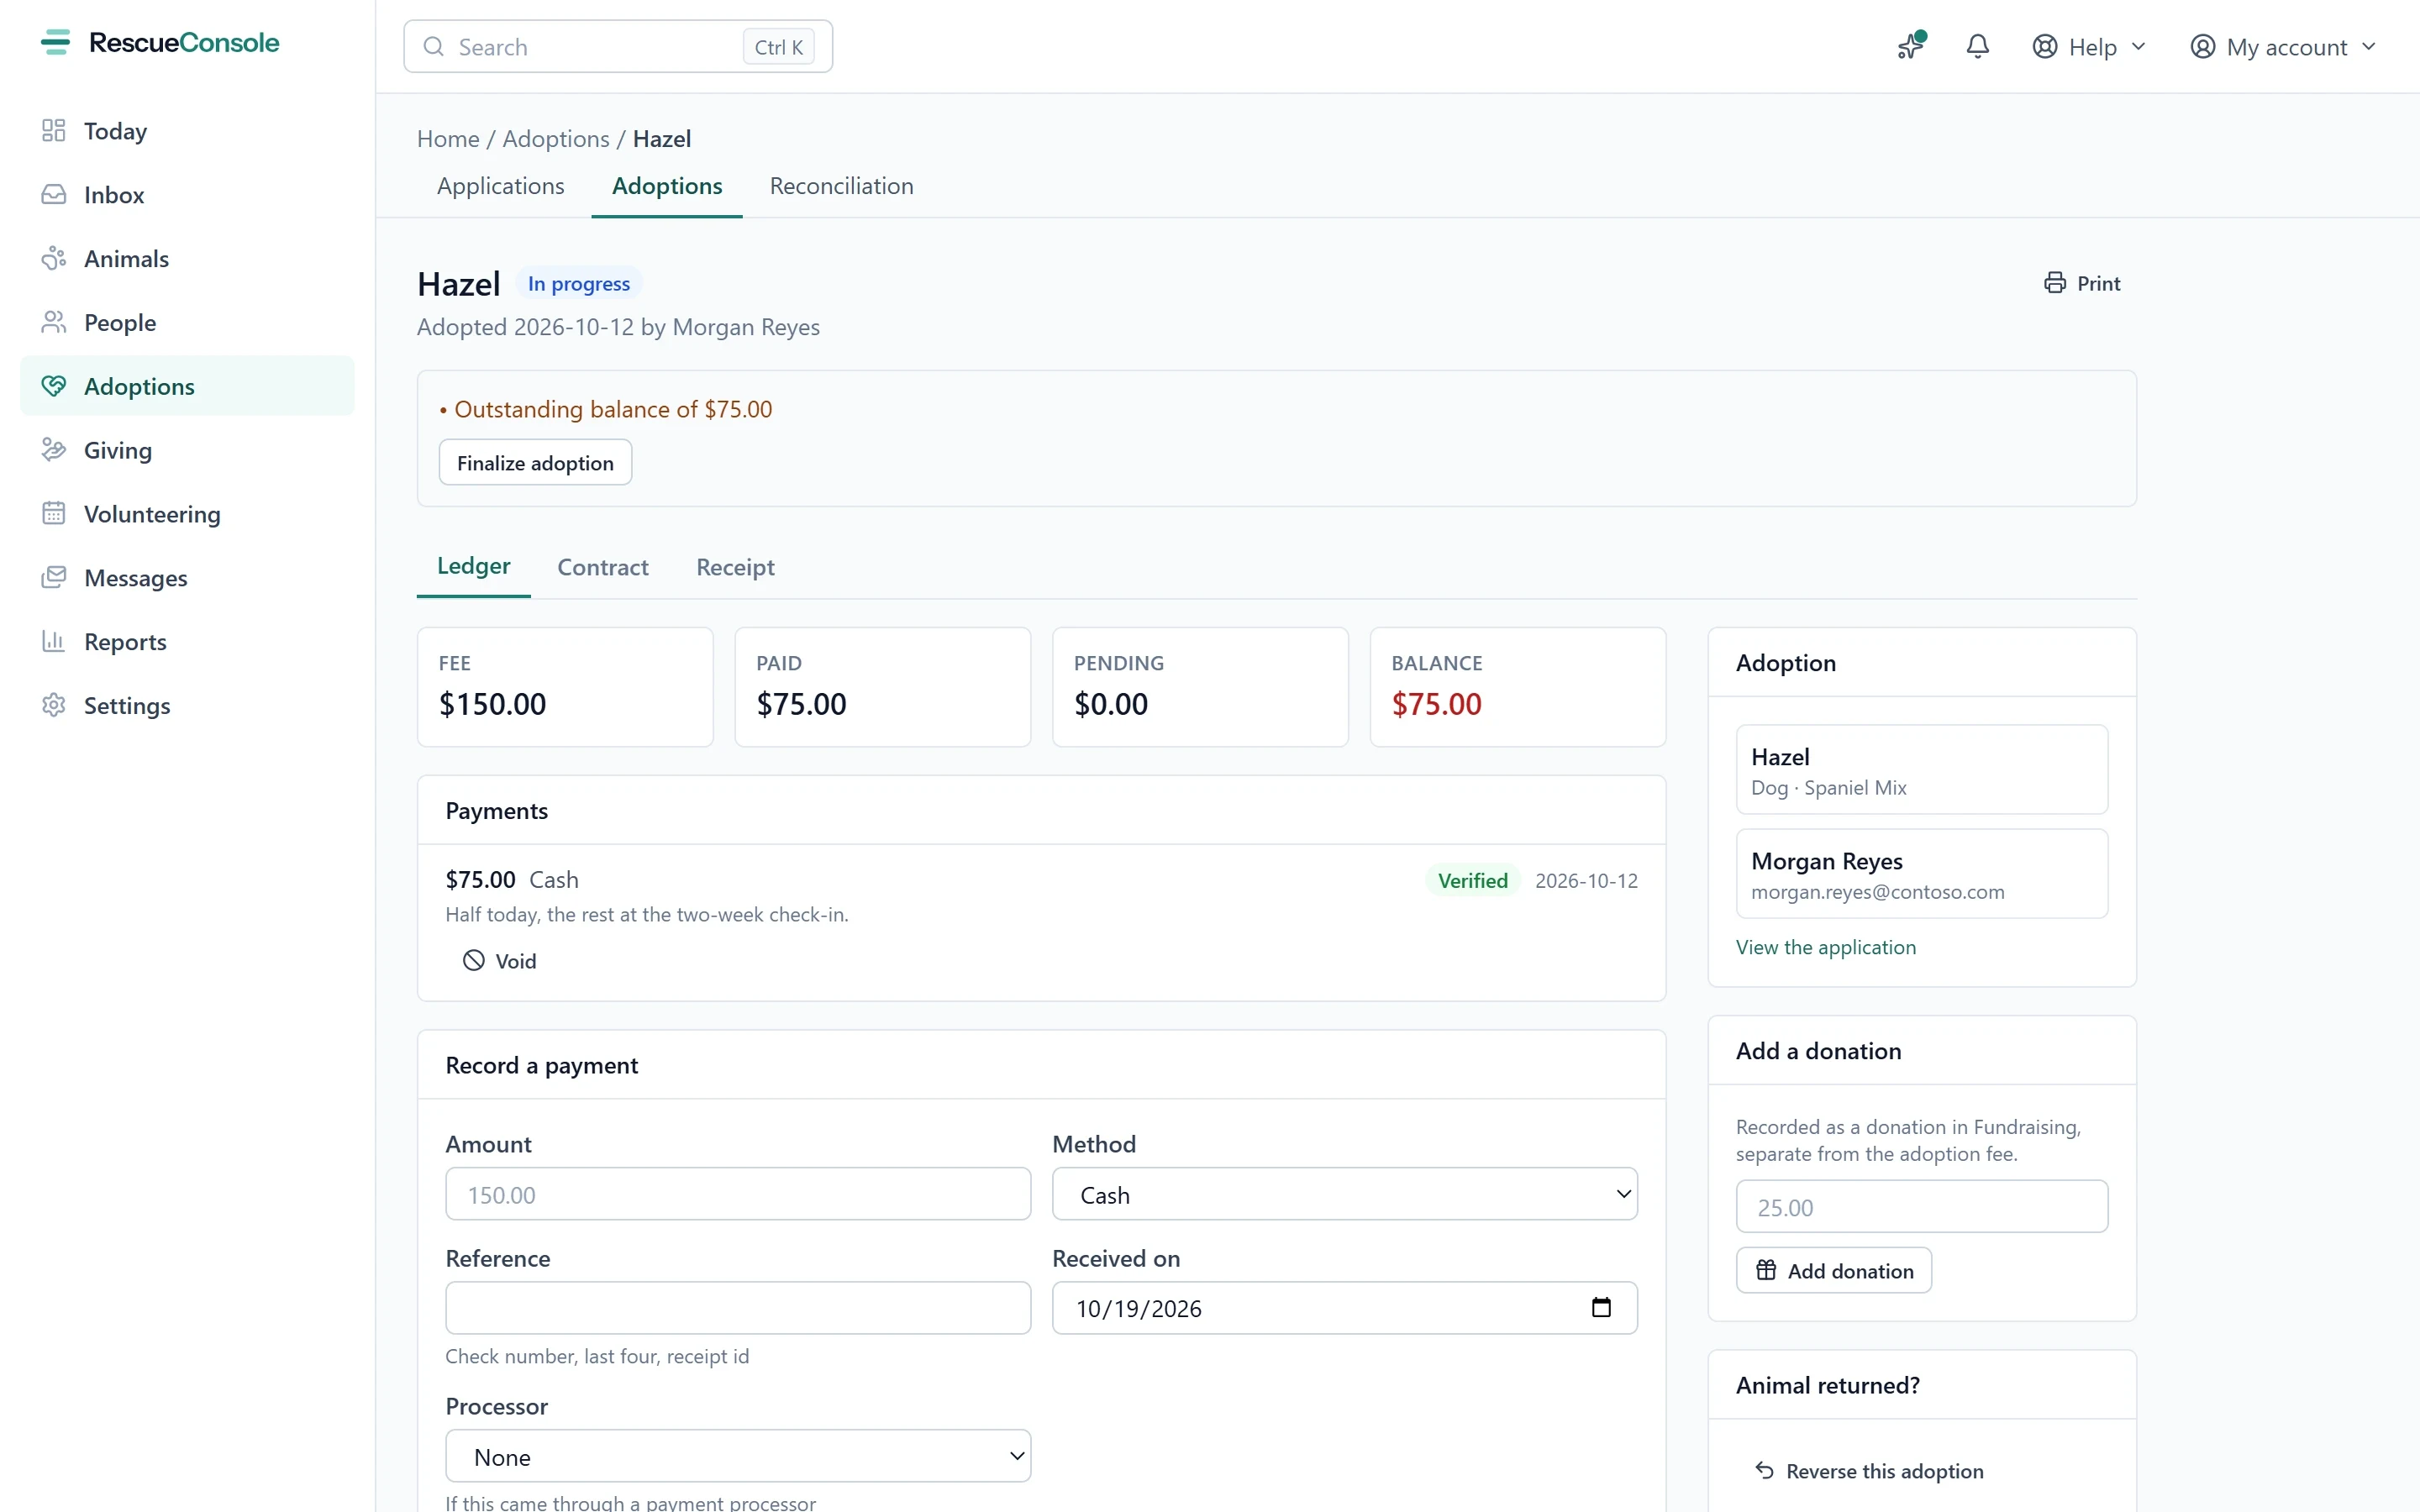The width and height of the screenshot is (2420, 1512).
Task: Click the In progress status badge
Action: pyautogui.click(x=578, y=283)
